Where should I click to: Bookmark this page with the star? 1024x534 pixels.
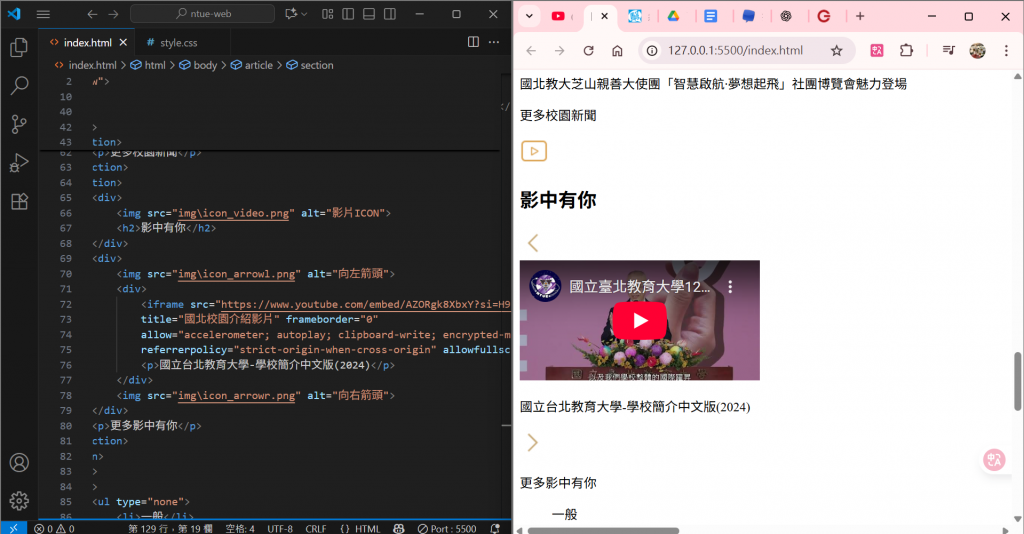837,50
